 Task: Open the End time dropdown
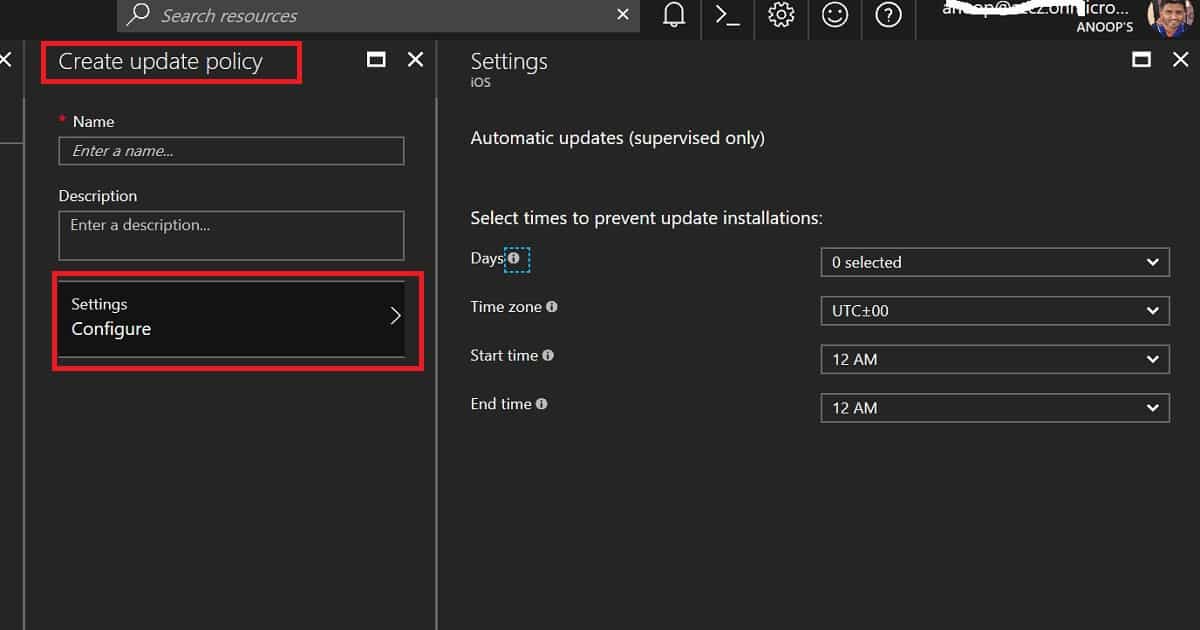click(x=995, y=408)
